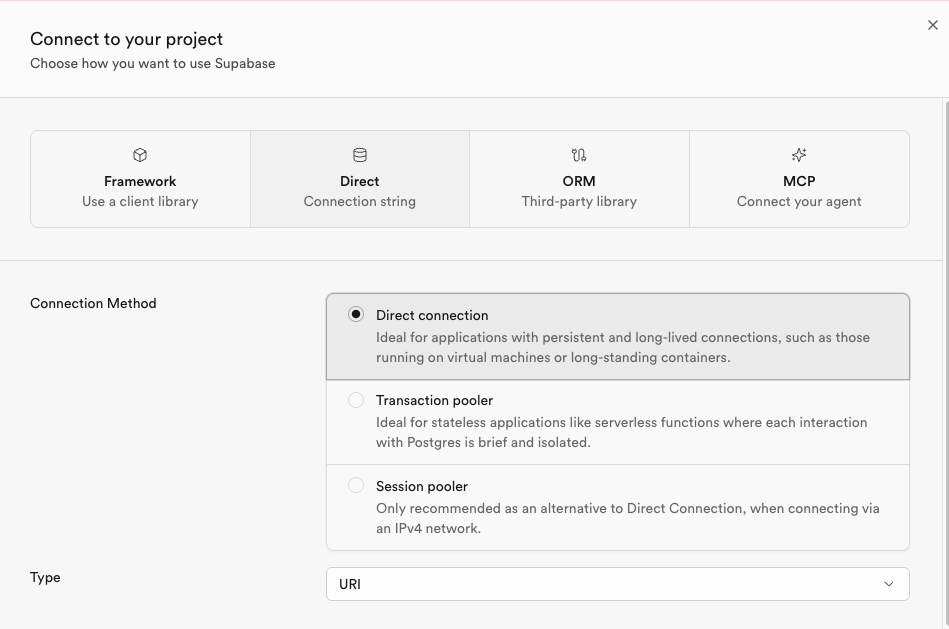Click the Direct database icon
This screenshot has height=629, width=949.
pos(360,155)
